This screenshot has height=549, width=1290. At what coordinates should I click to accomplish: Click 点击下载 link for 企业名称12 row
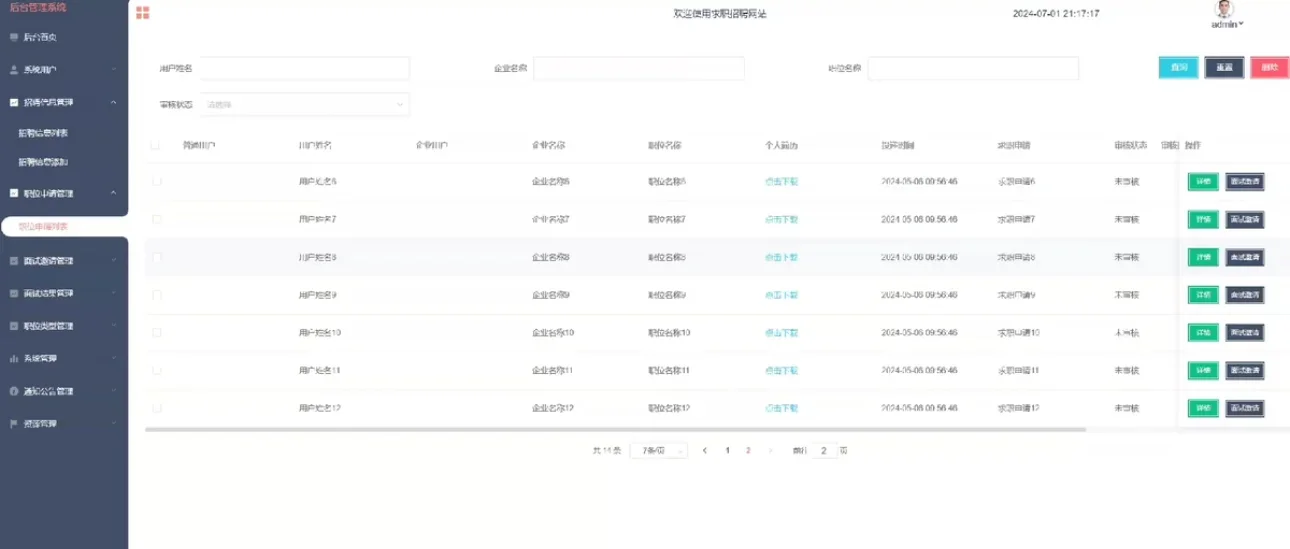click(x=781, y=408)
